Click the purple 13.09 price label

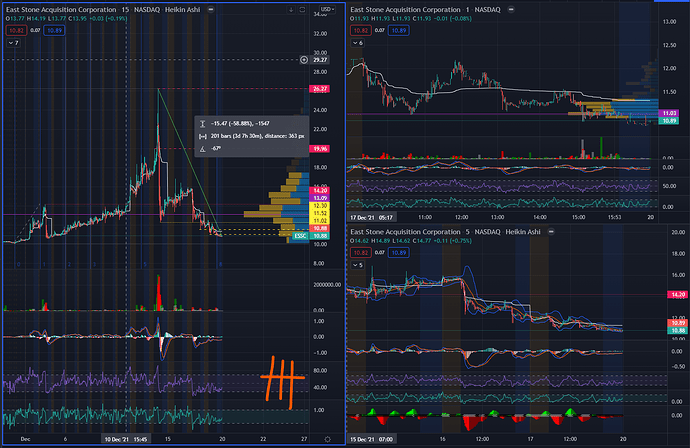point(320,198)
